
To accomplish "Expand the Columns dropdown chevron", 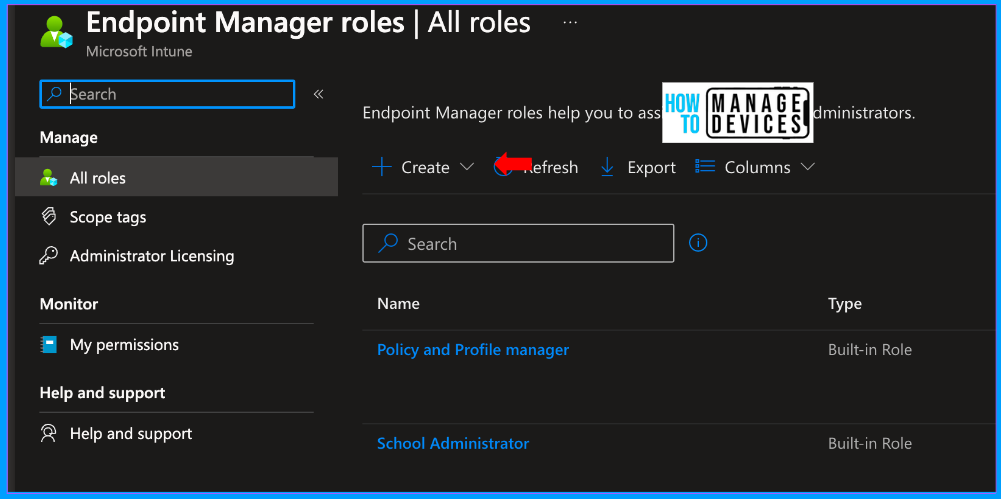I will 808,167.
